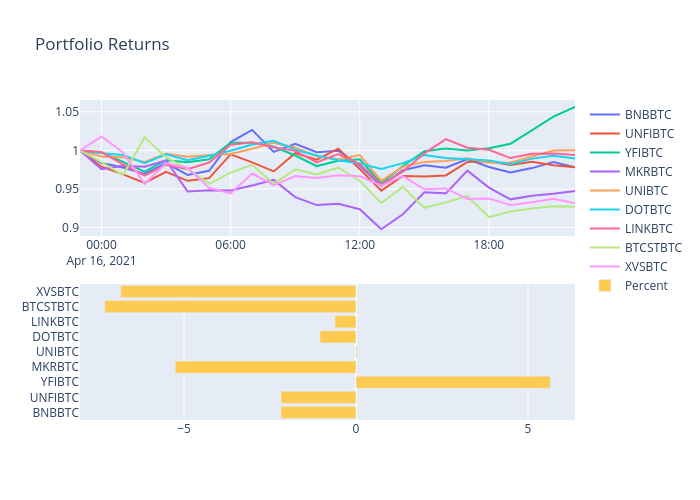Select the XVSBTC bar in chart
700x500 pixels.
(x=238, y=291)
